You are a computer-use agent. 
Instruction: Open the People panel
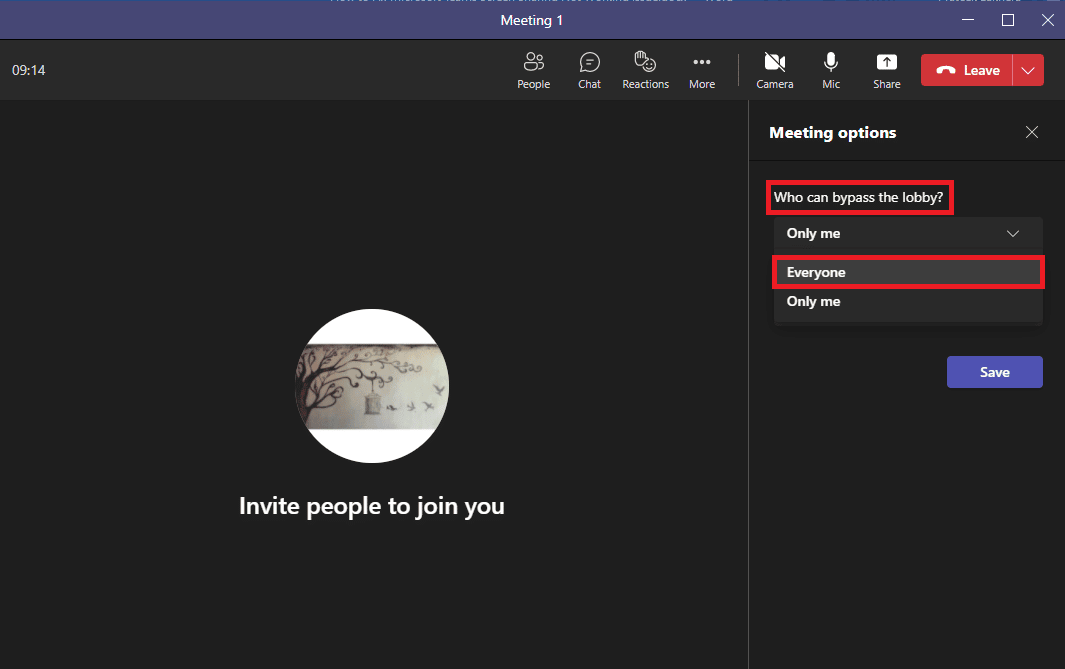tap(533, 70)
